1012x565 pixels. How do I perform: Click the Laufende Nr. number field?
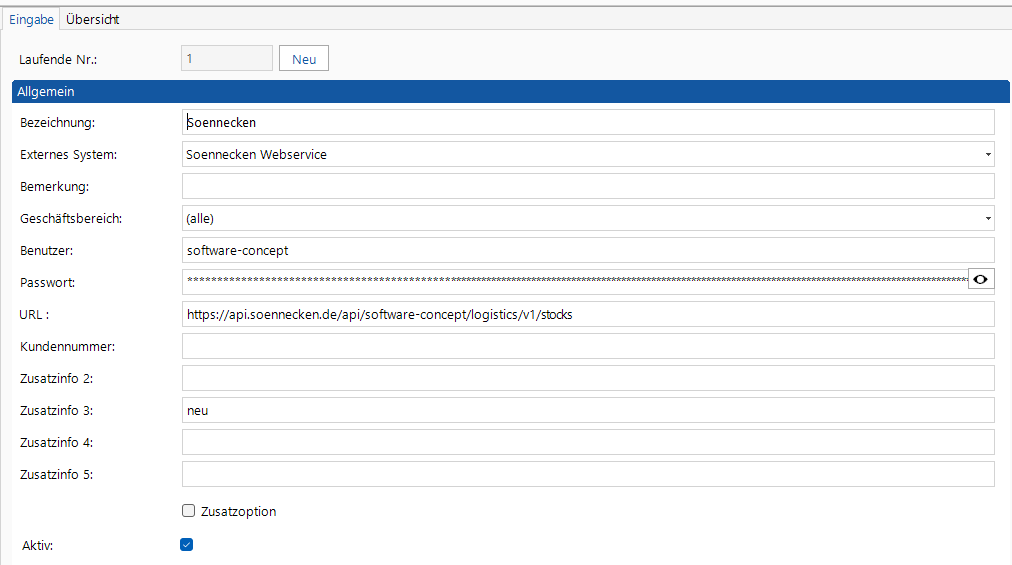click(x=227, y=58)
